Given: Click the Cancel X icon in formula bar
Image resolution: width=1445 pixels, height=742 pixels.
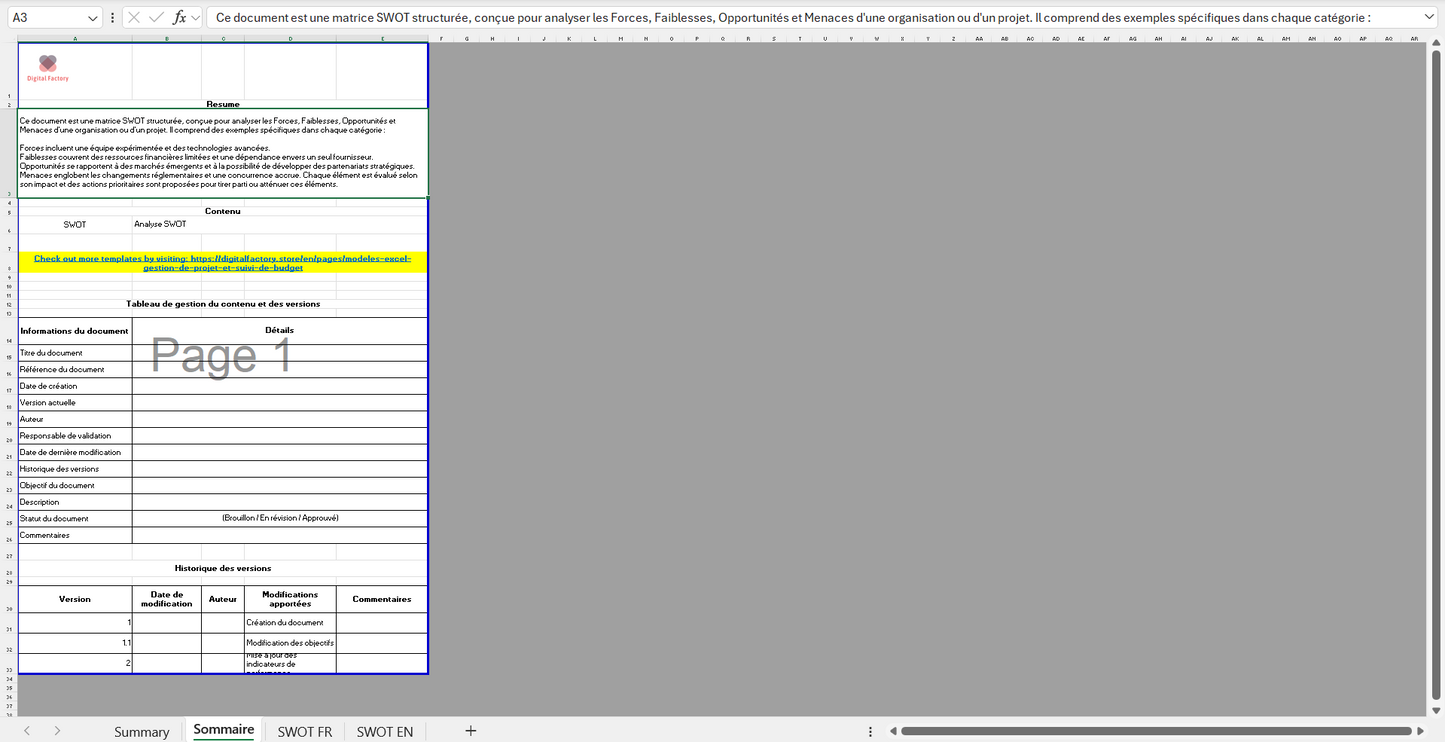Looking at the screenshot, I should [x=134, y=18].
